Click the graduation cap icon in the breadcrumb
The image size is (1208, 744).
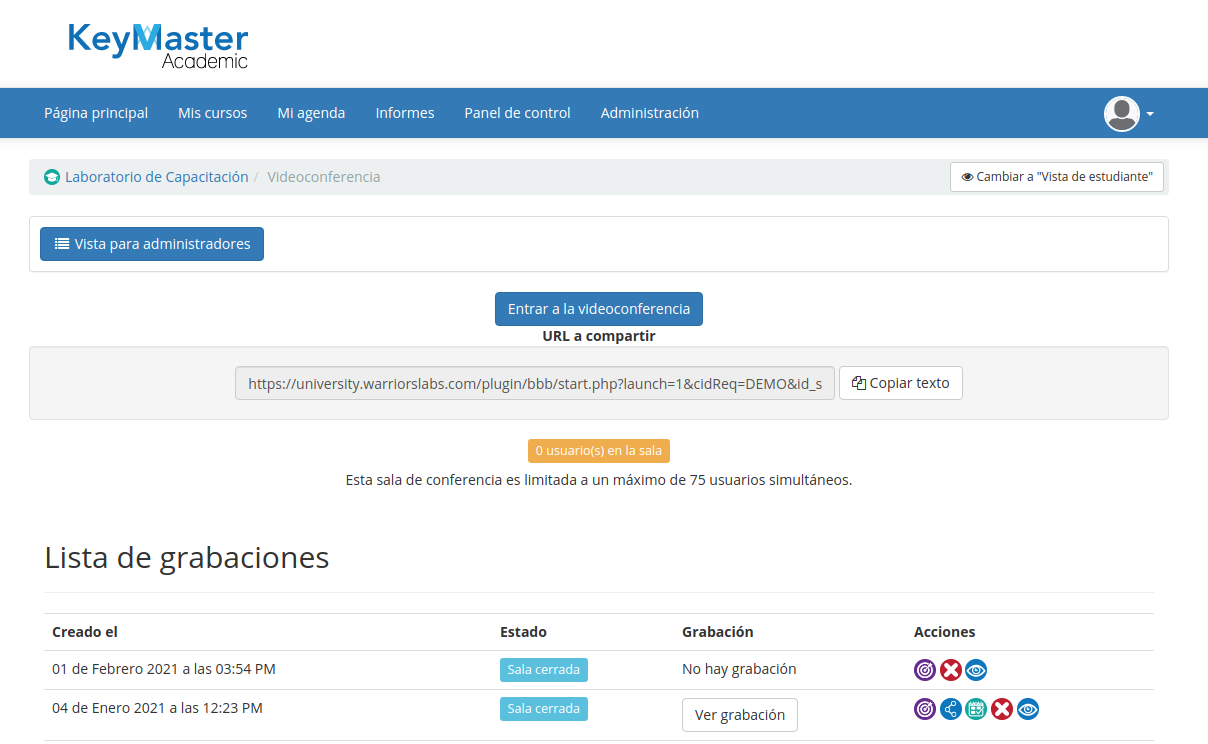pyautogui.click(x=52, y=178)
